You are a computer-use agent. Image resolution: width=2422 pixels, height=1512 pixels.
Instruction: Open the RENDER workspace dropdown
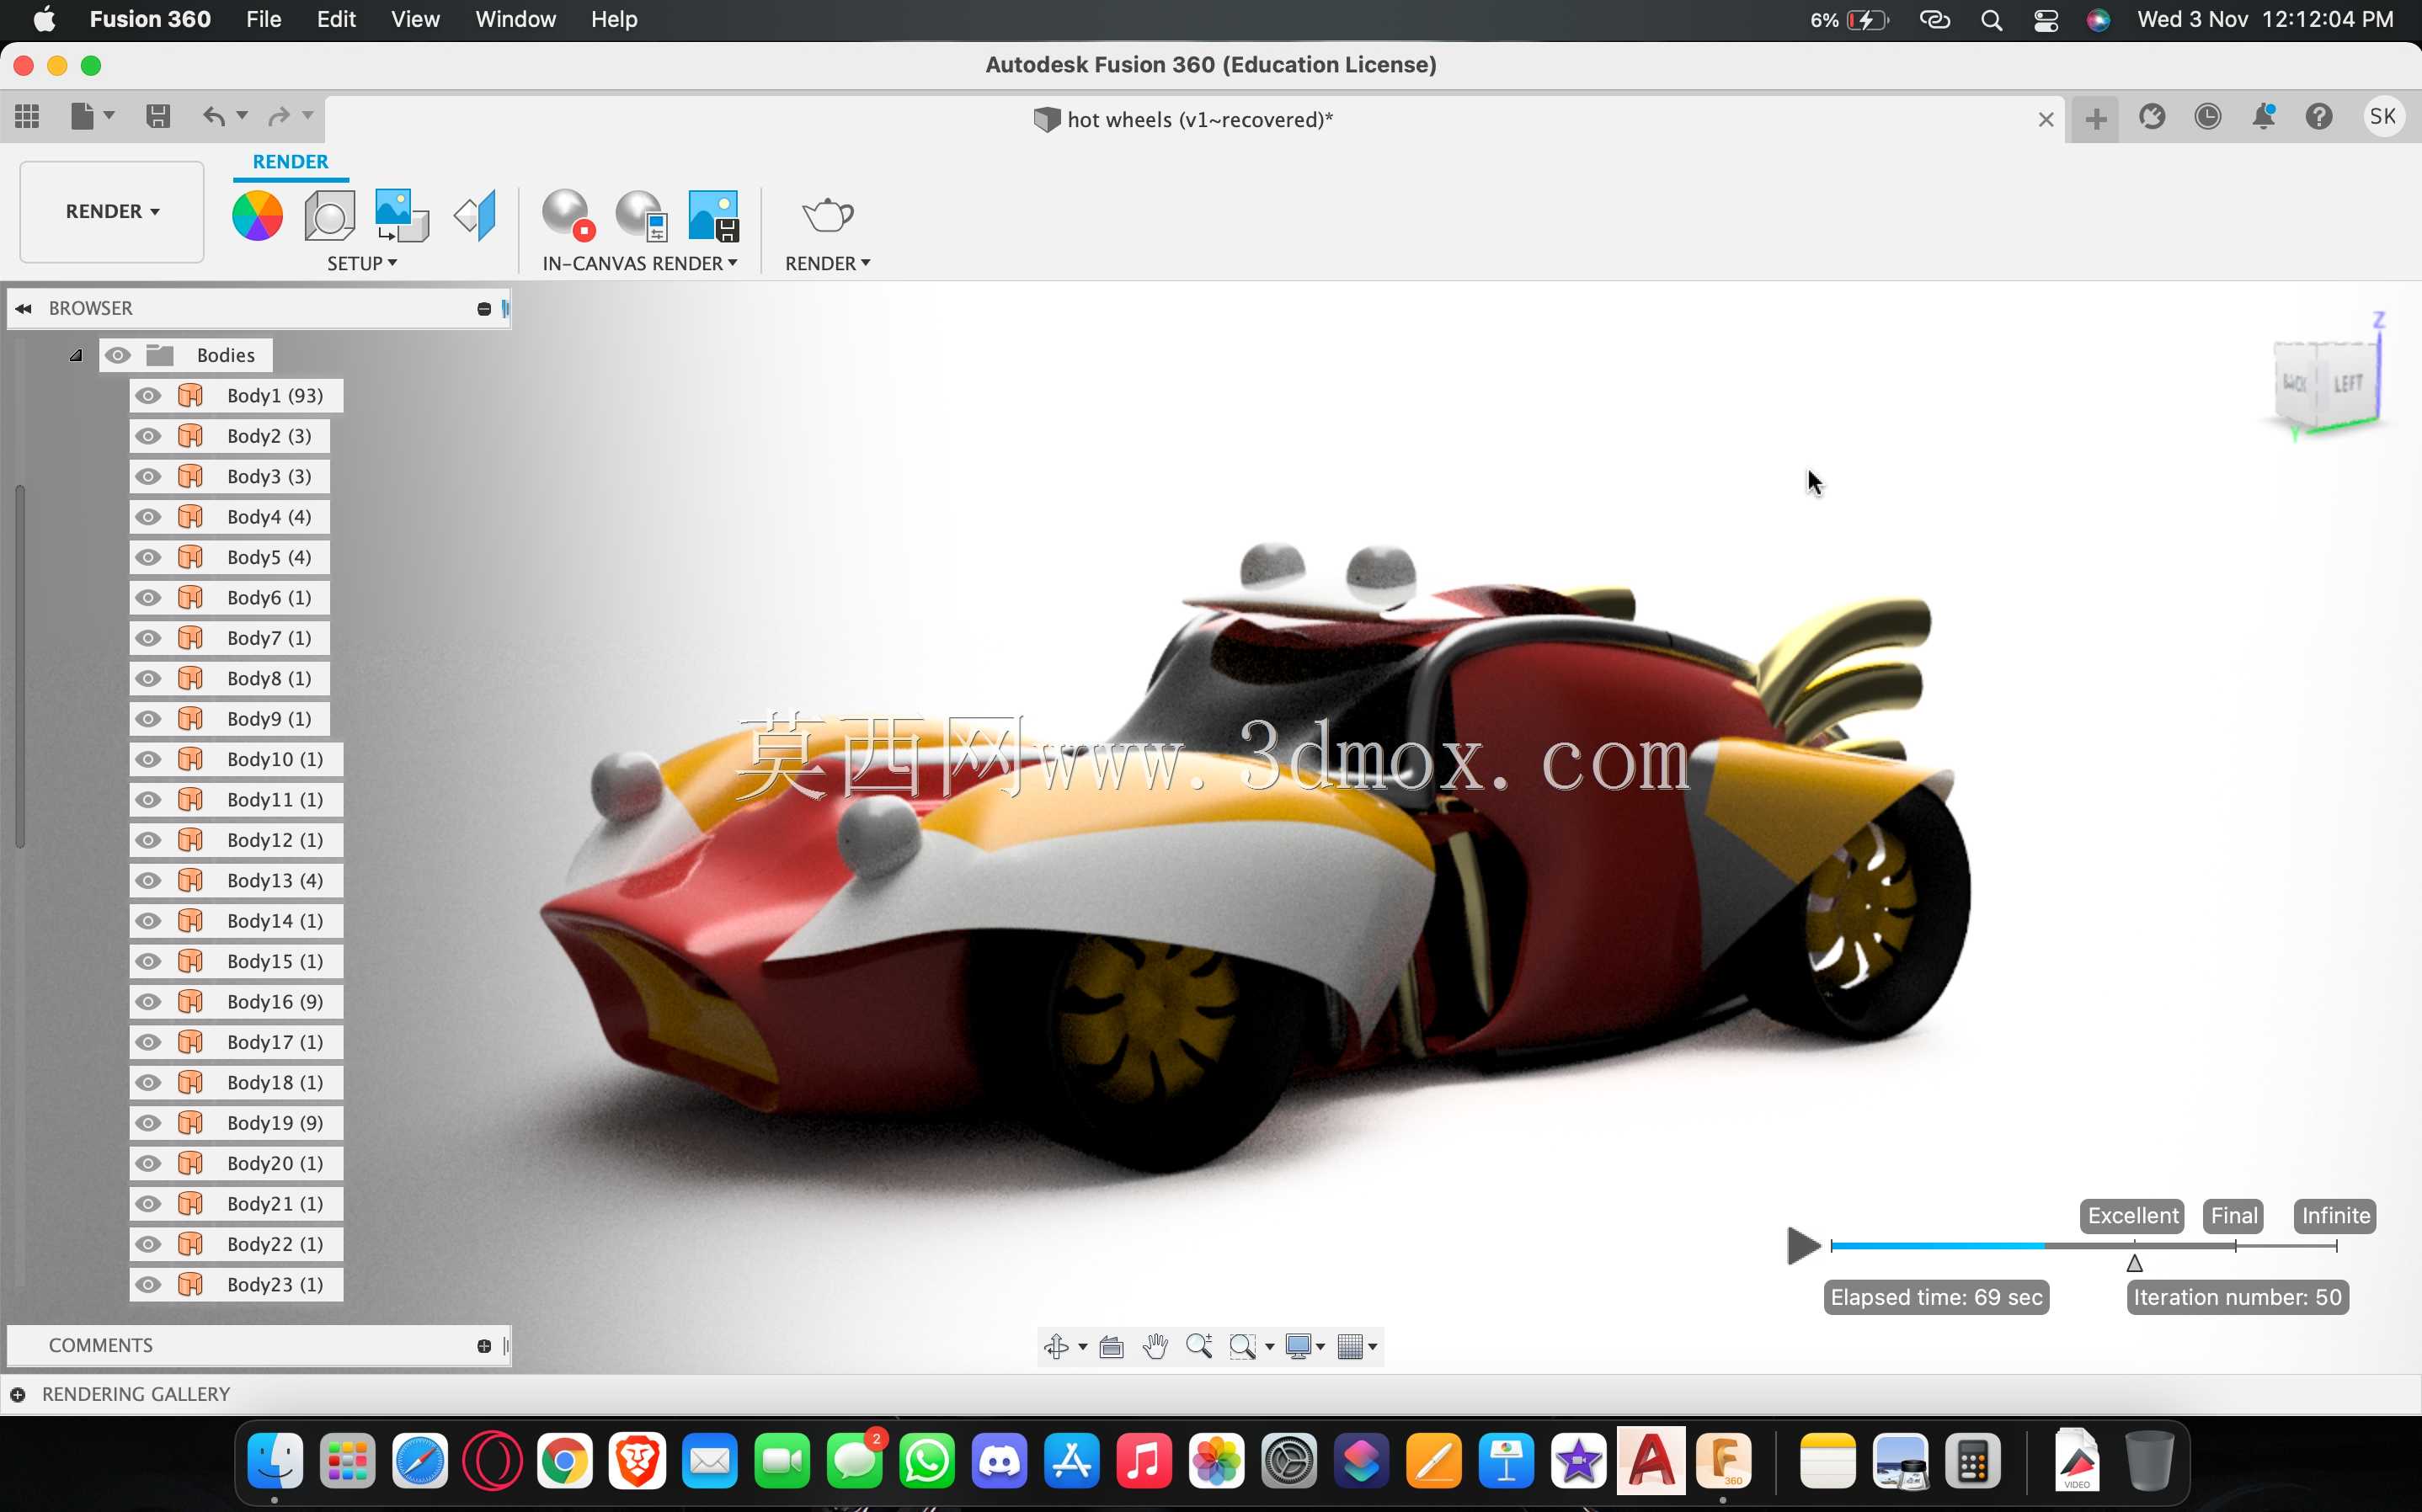pos(112,212)
